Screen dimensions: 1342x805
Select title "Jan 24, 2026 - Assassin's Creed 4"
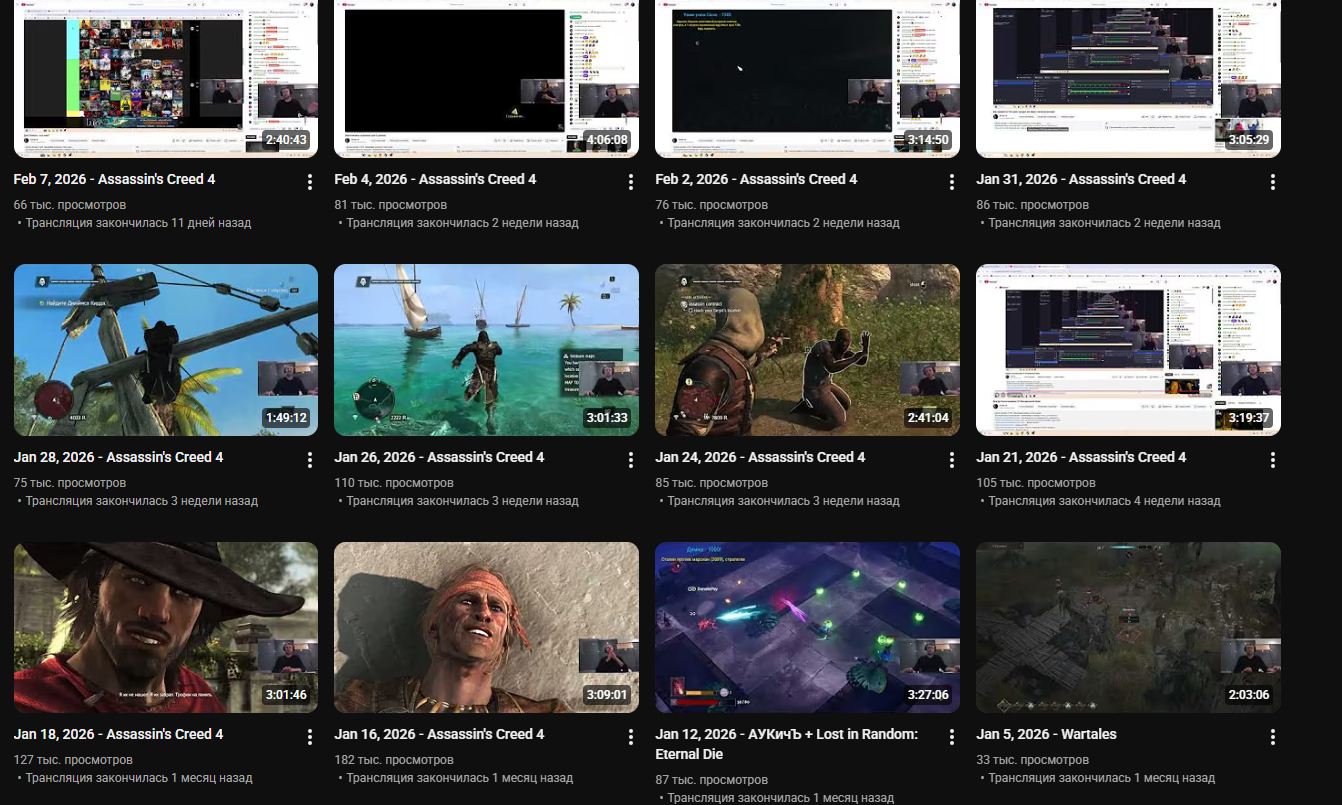[x=760, y=457]
